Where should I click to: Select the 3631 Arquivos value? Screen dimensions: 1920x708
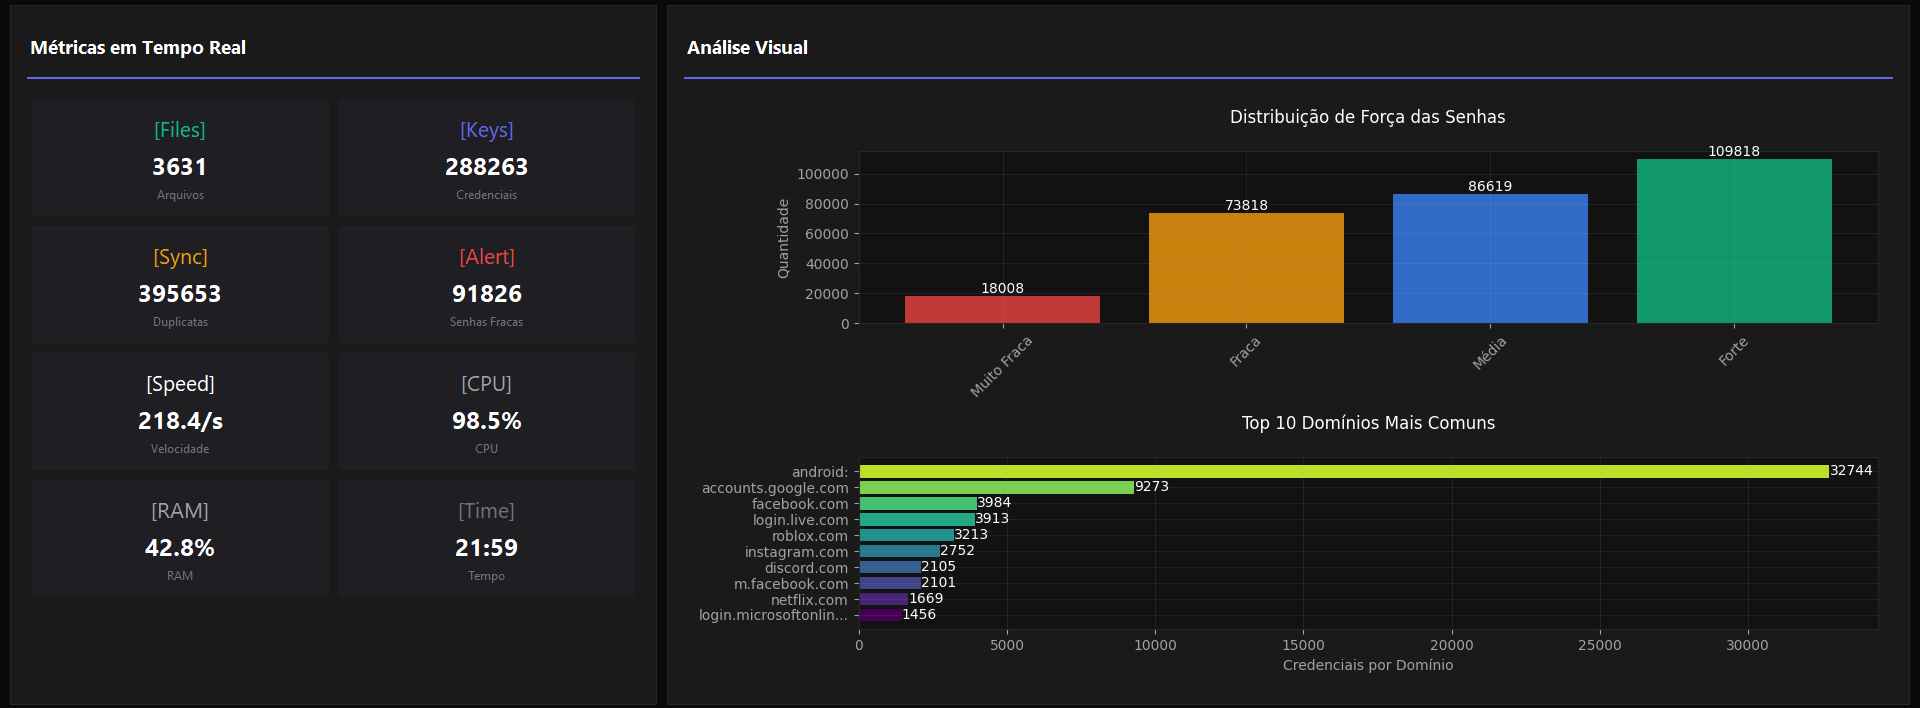tap(180, 167)
